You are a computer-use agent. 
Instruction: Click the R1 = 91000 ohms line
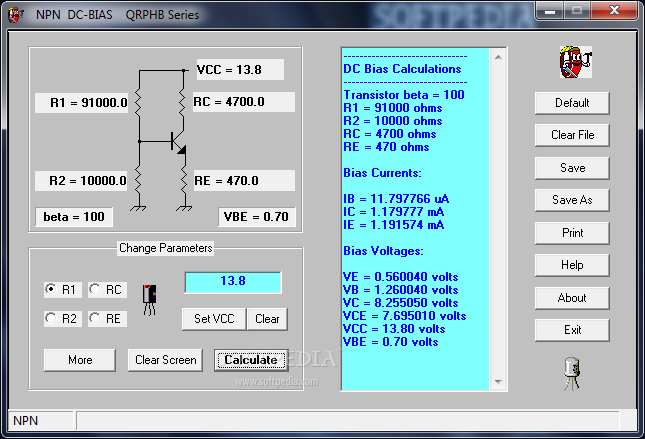pyautogui.click(x=393, y=108)
